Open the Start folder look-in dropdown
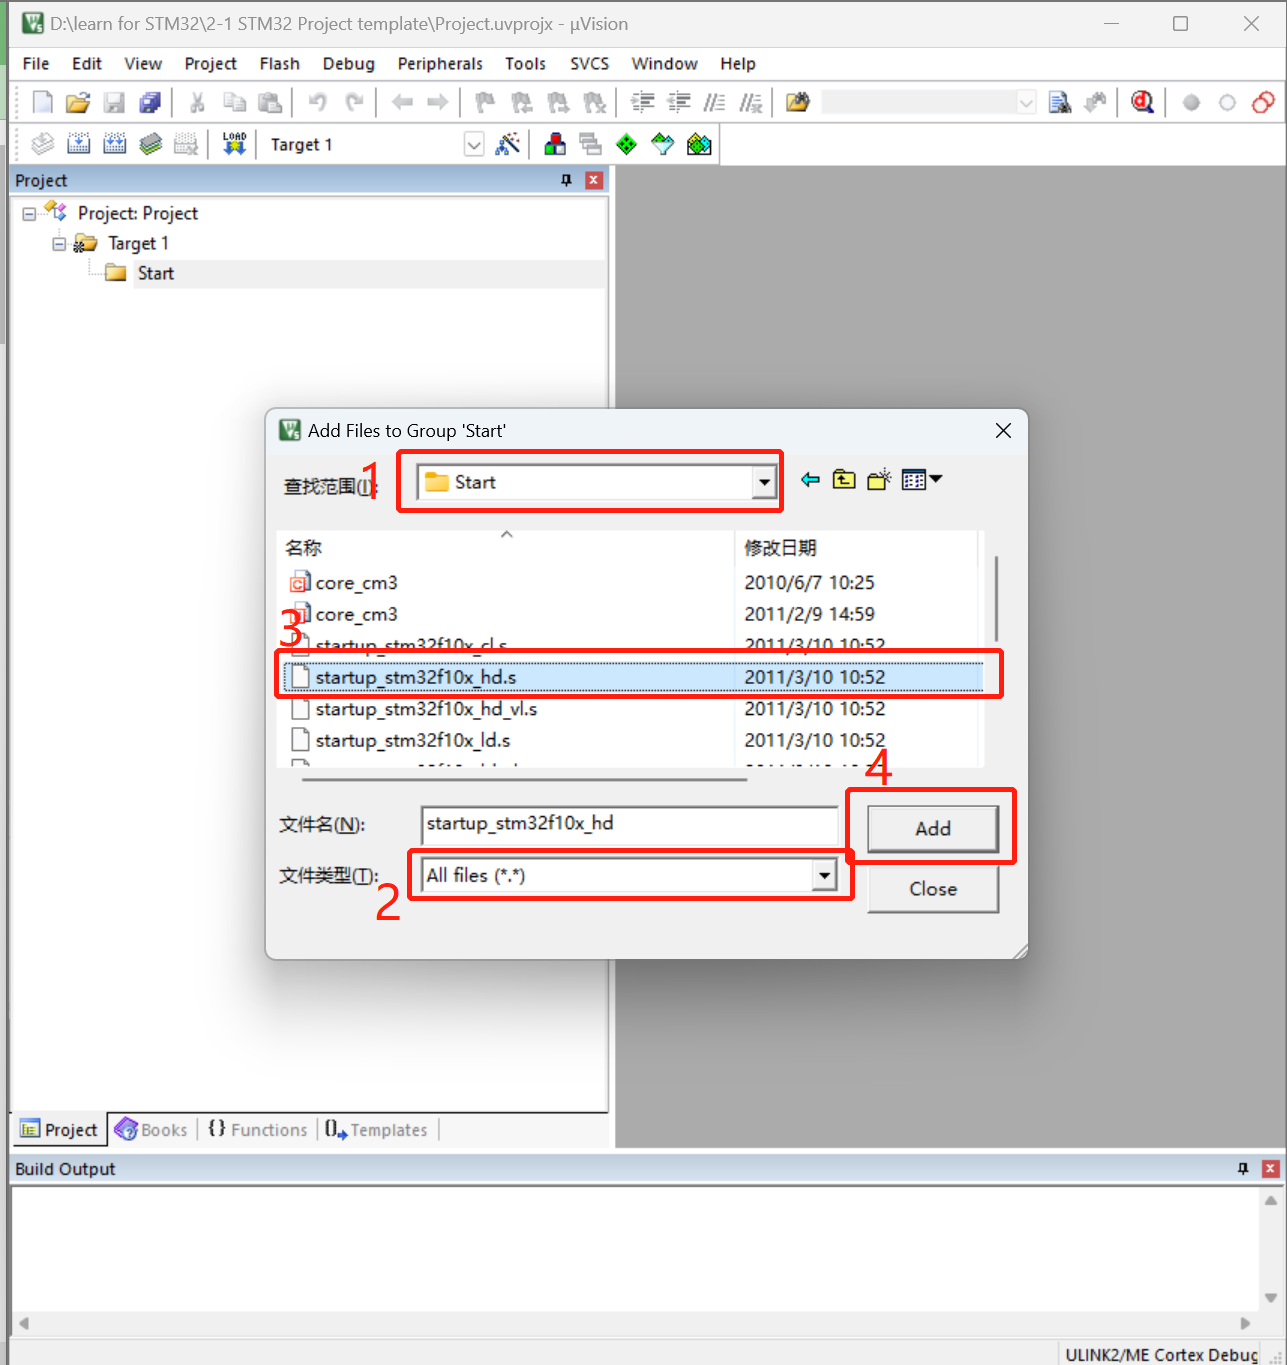This screenshot has height=1365, width=1287. (x=764, y=482)
